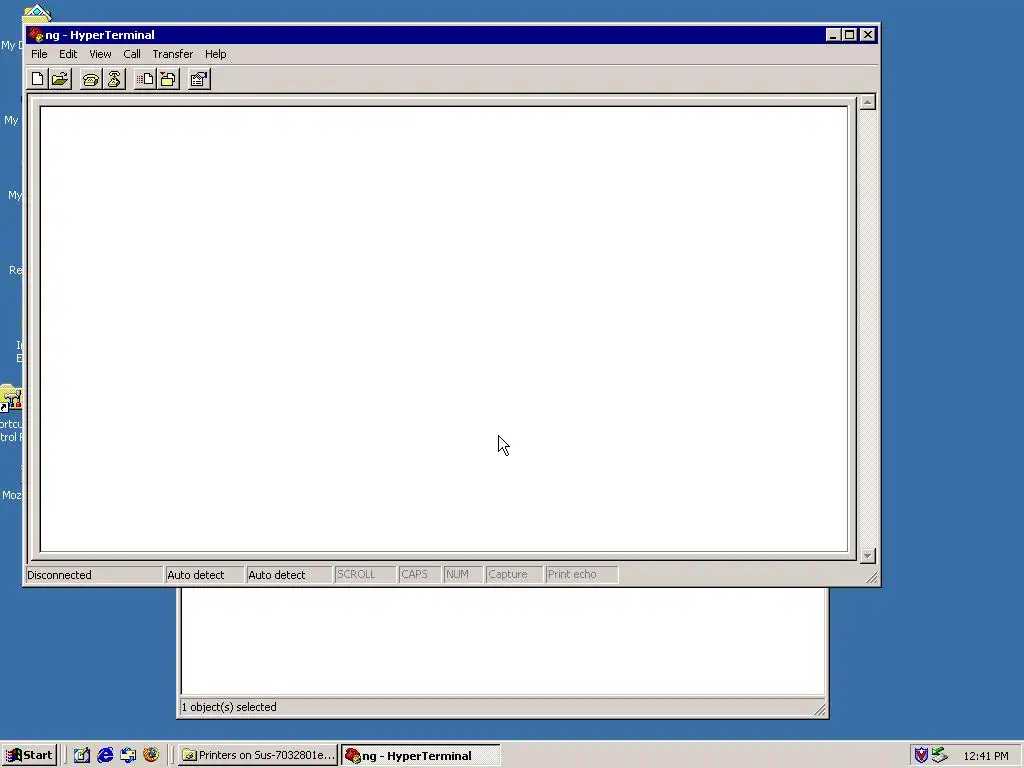
Task: Launch Mozilla Firefox from quick launch
Action: [x=151, y=756]
